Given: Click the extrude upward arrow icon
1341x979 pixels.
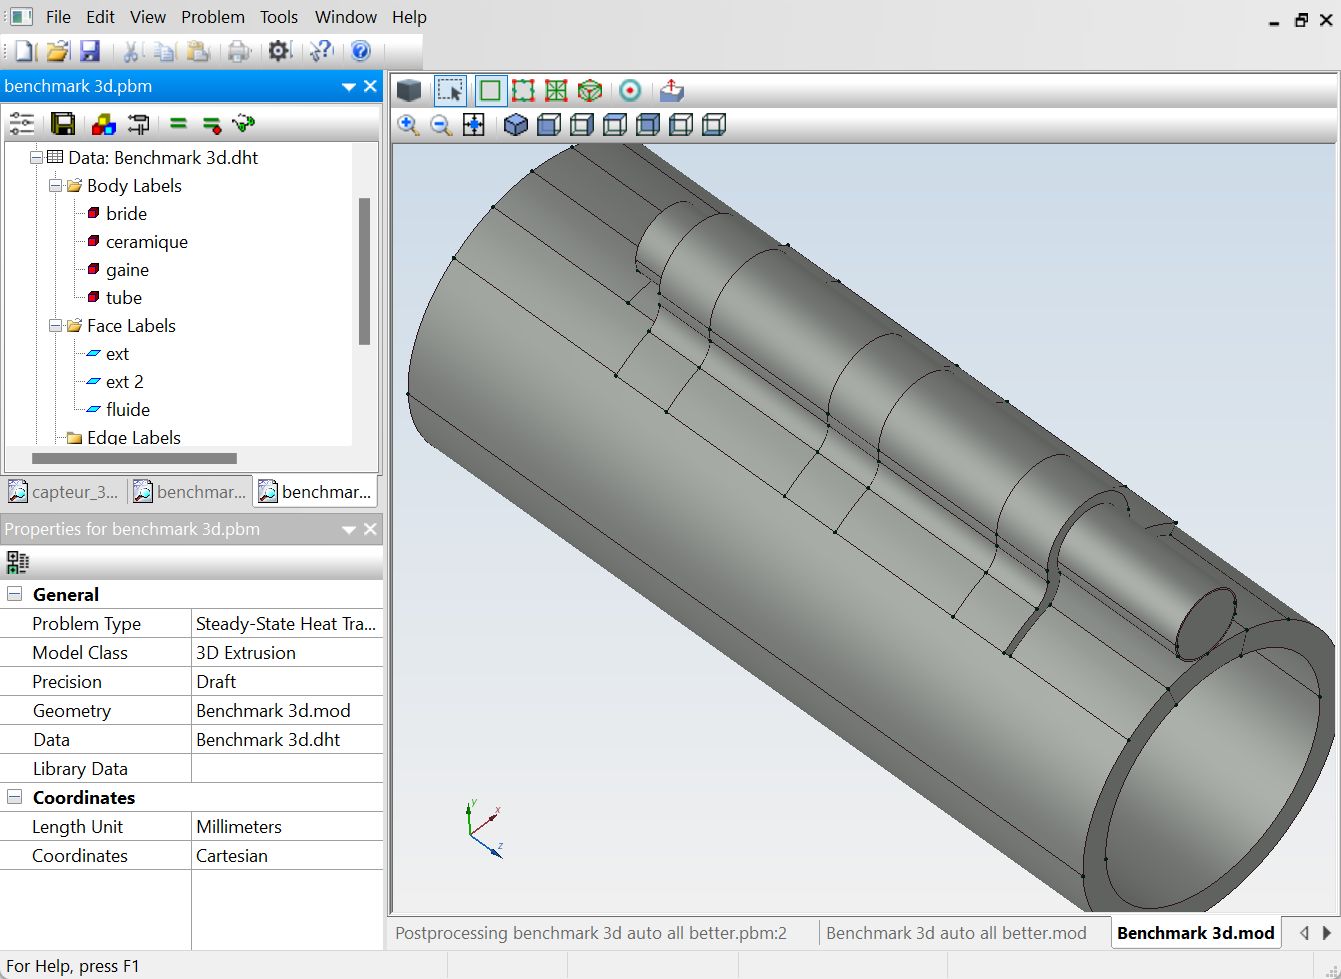Looking at the screenshot, I should coord(671,91).
